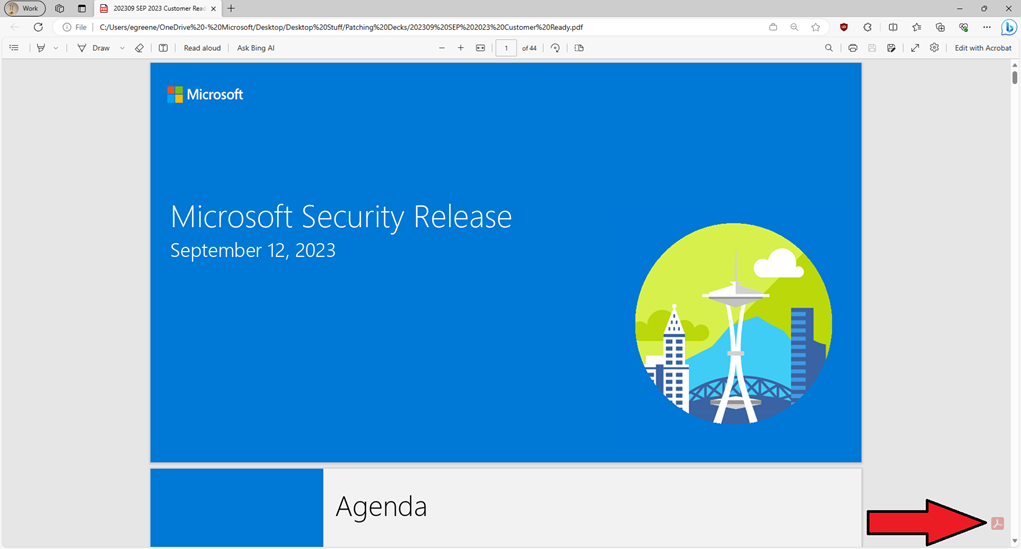
Task: Click the 'of 44' page count text
Action: tap(529, 48)
